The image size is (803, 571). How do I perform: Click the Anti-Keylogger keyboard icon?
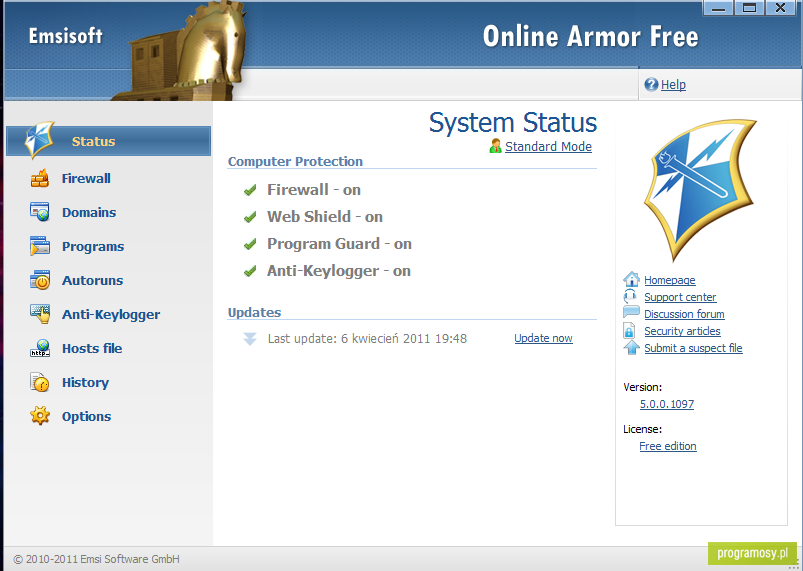[39, 314]
